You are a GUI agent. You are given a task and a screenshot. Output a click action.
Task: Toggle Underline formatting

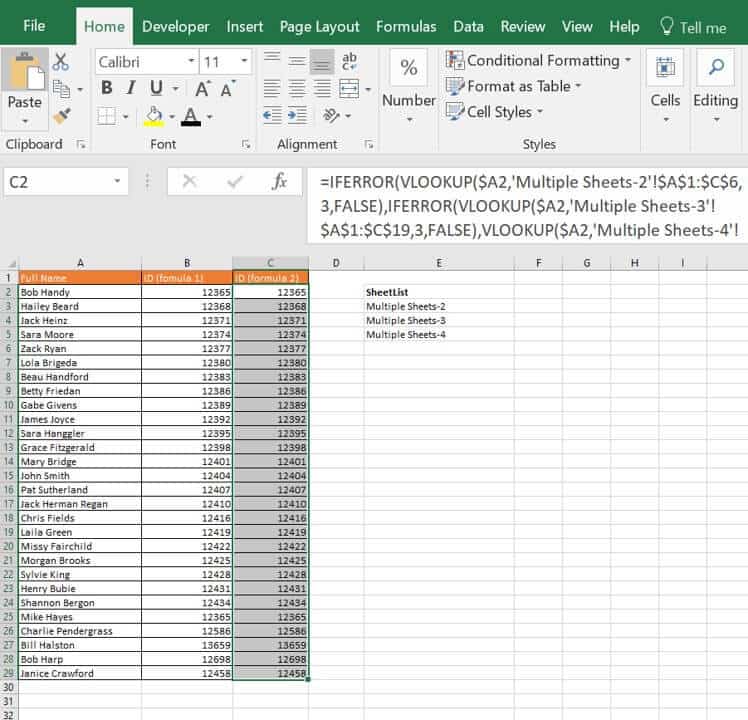click(158, 89)
